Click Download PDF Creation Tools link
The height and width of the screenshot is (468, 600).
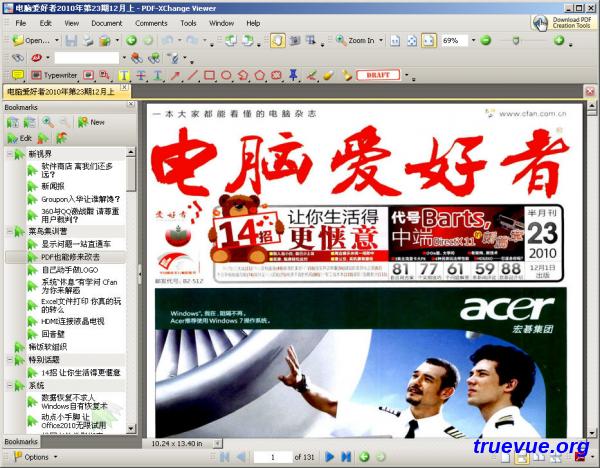coord(562,23)
